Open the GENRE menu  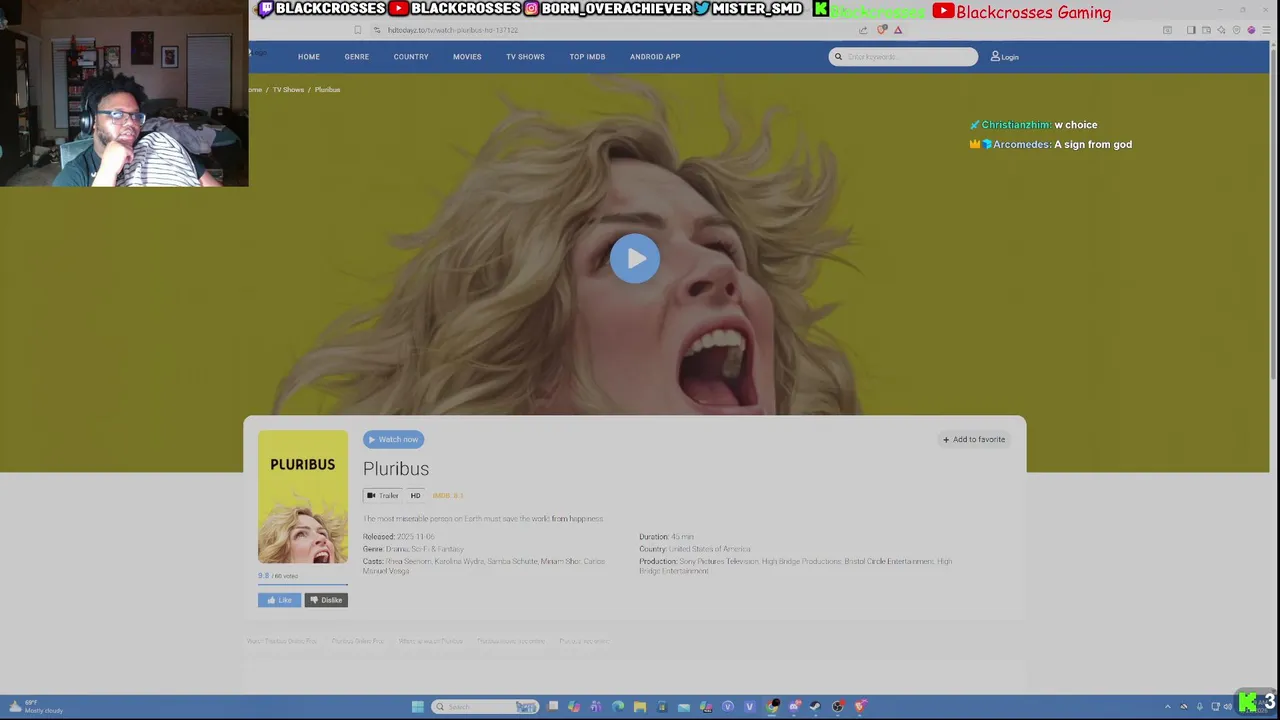coord(357,57)
